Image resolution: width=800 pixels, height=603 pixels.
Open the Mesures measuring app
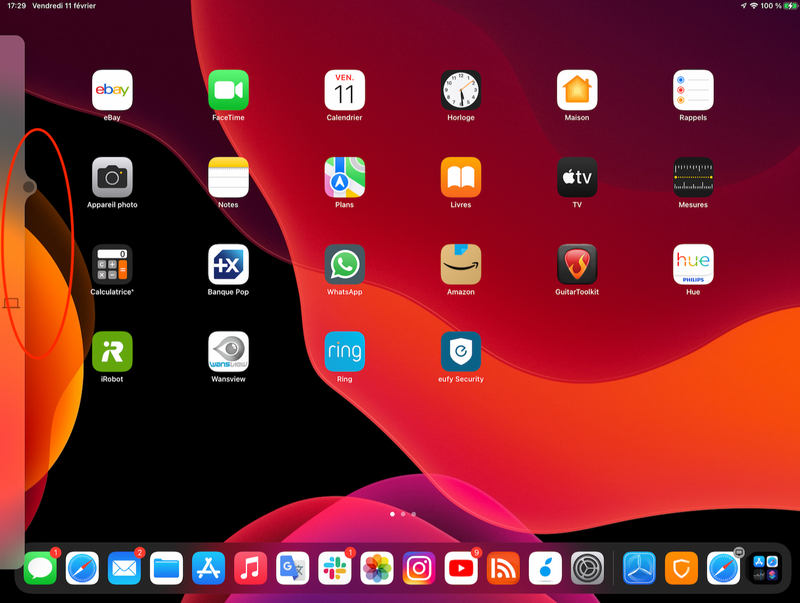(693, 177)
